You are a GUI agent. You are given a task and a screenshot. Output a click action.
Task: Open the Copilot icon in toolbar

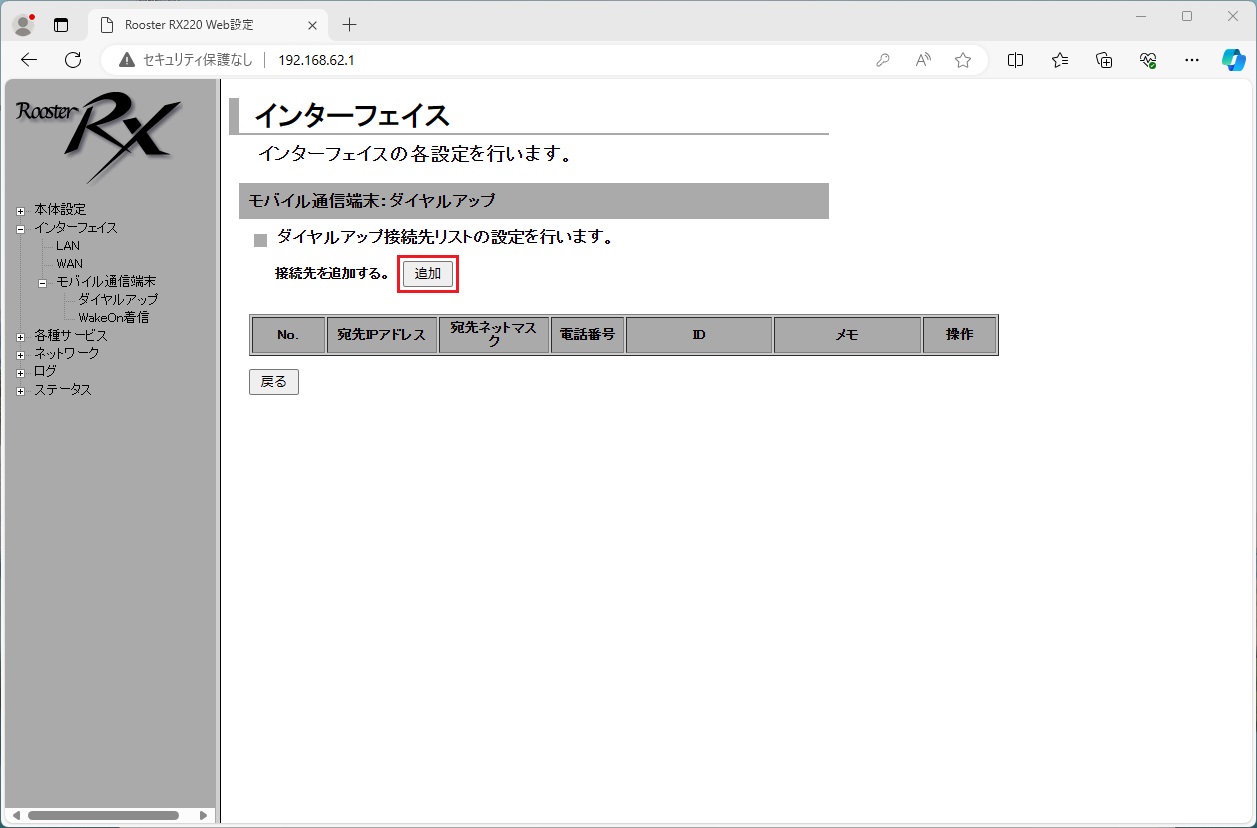(x=1233, y=60)
